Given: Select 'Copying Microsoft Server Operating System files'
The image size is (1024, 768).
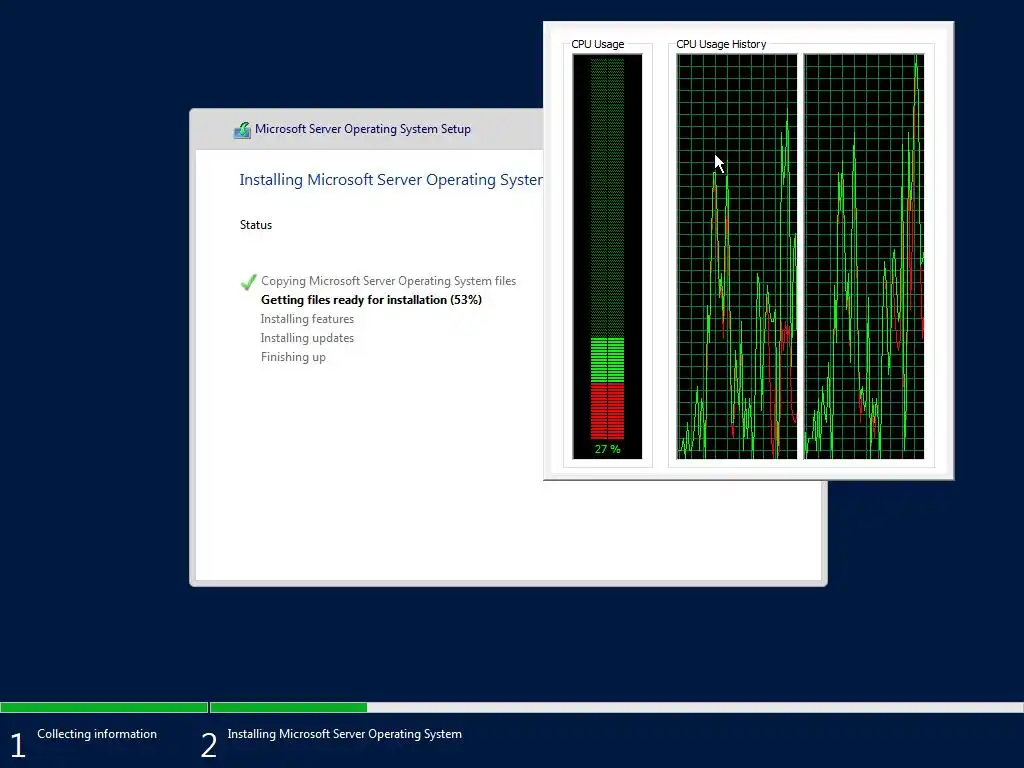Looking at the screenshot, I should pos(389,281).
